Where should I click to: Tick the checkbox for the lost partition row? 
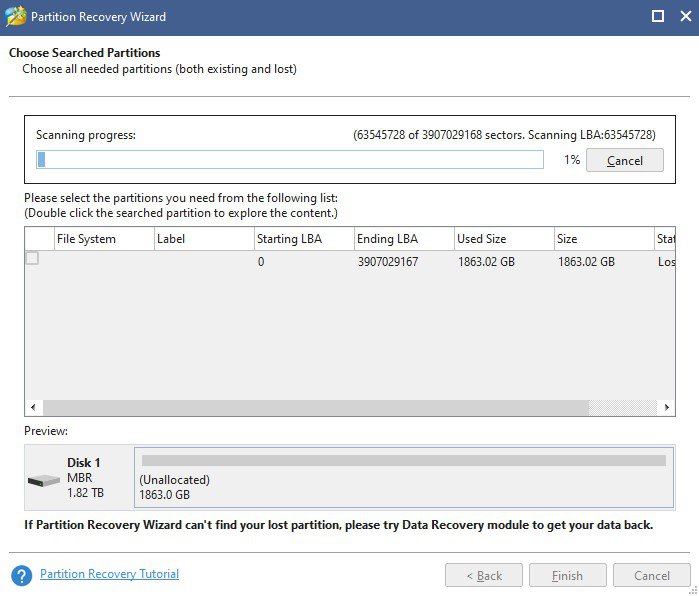32,259
